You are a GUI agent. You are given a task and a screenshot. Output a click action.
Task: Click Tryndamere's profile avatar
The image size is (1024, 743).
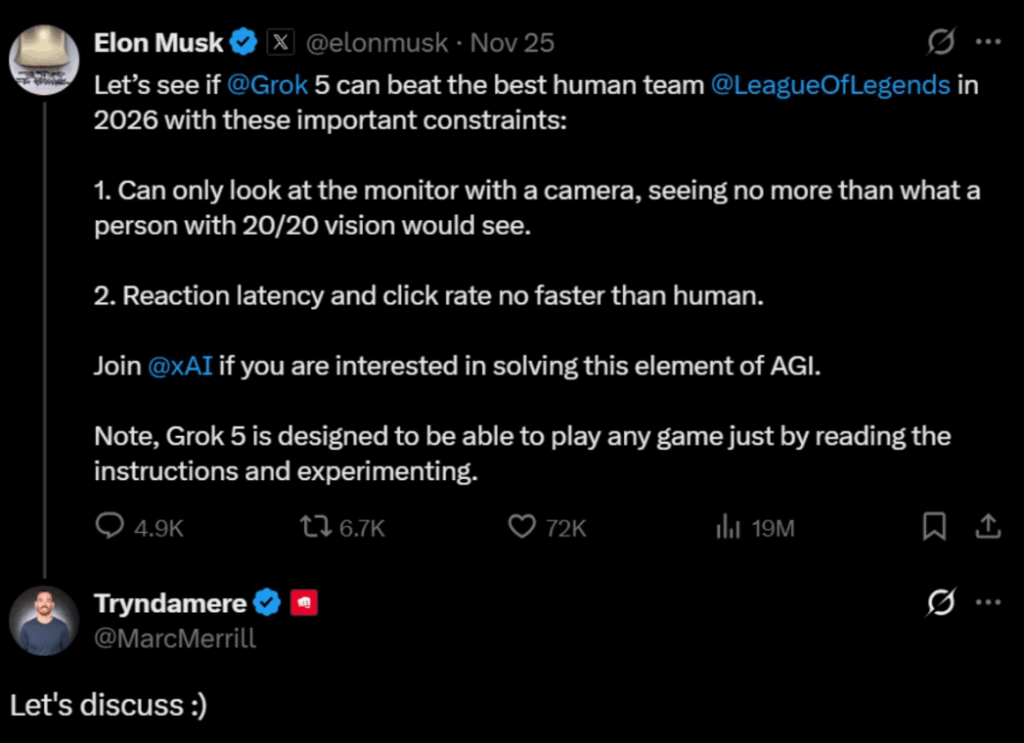pyautogui.click(x=43, y=618)
